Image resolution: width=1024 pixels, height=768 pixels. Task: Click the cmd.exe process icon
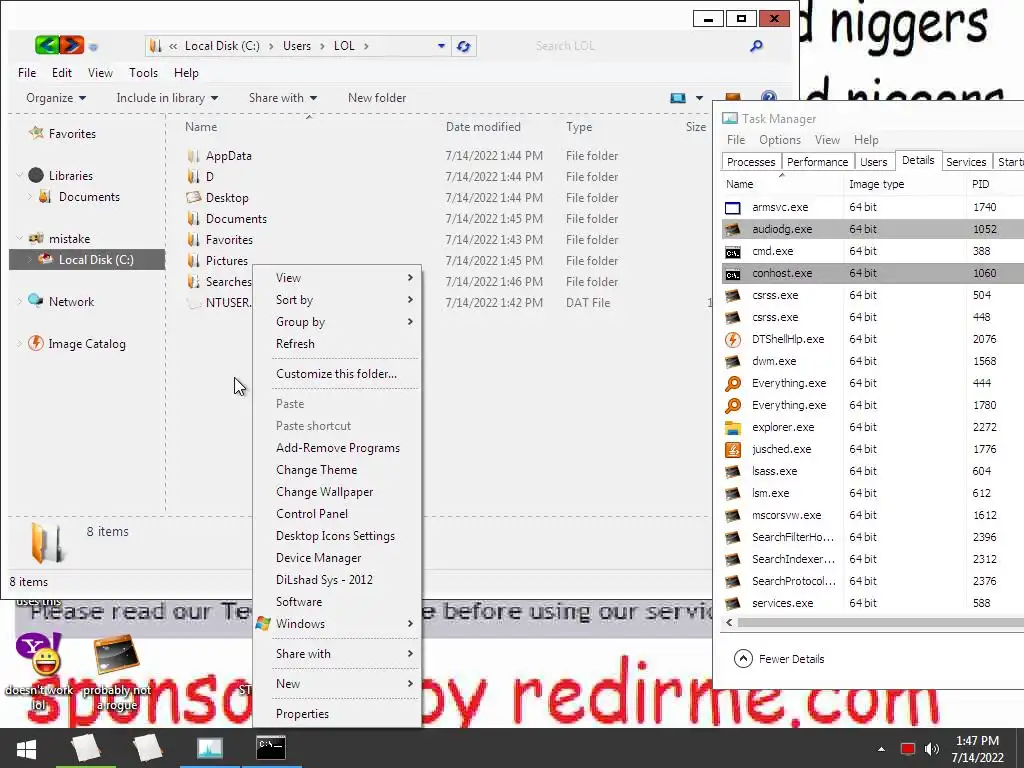point(733,251)
